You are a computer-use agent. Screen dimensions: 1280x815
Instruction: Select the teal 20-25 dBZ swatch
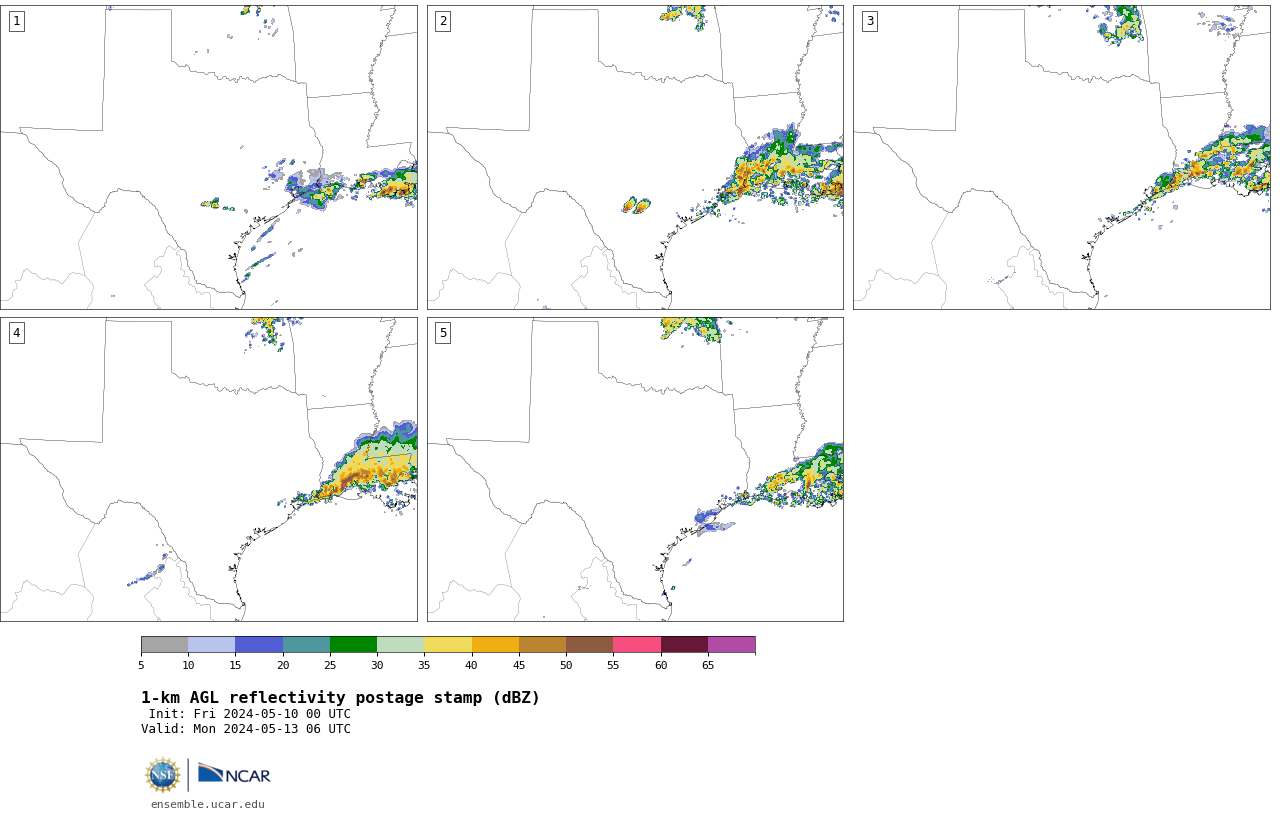[x=306, y=645]
